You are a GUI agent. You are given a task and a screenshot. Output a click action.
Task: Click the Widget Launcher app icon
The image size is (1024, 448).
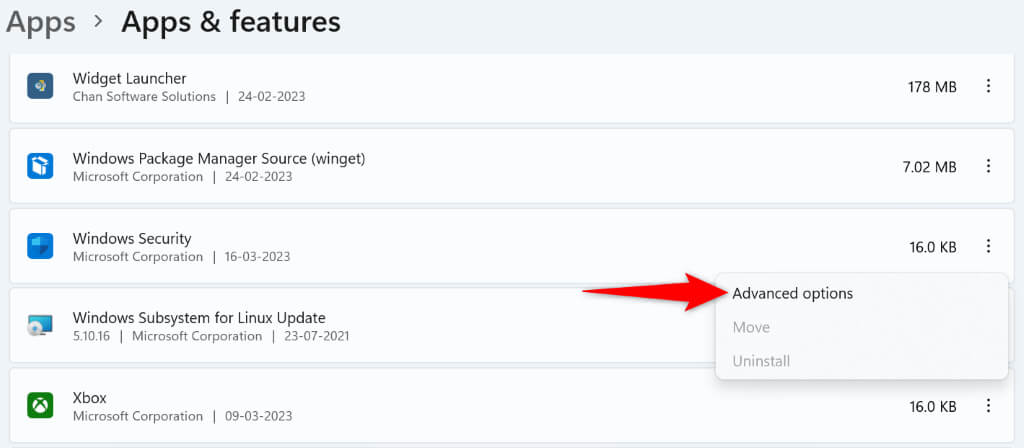click(x=40, y=86)
